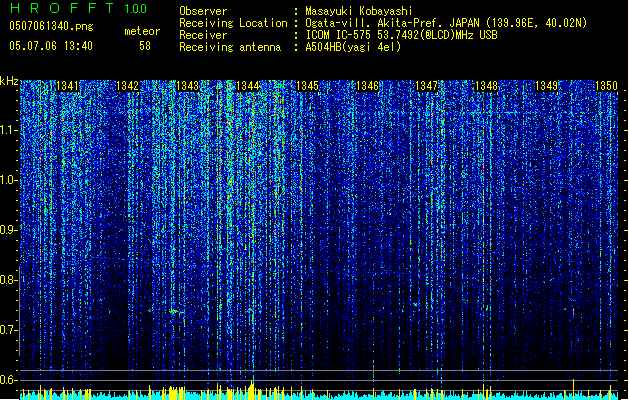This screenshot has height=400, width=629.
Task: Click the 1349 time marker
Action: point(546,85)
